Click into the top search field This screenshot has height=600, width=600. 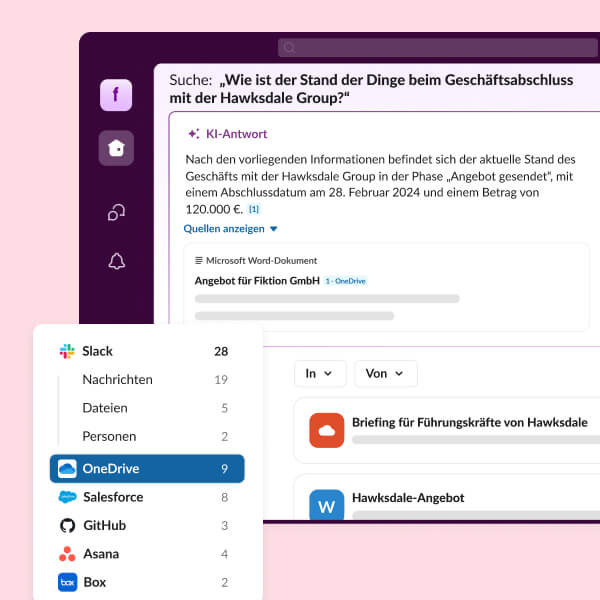[x=438, y=47]
